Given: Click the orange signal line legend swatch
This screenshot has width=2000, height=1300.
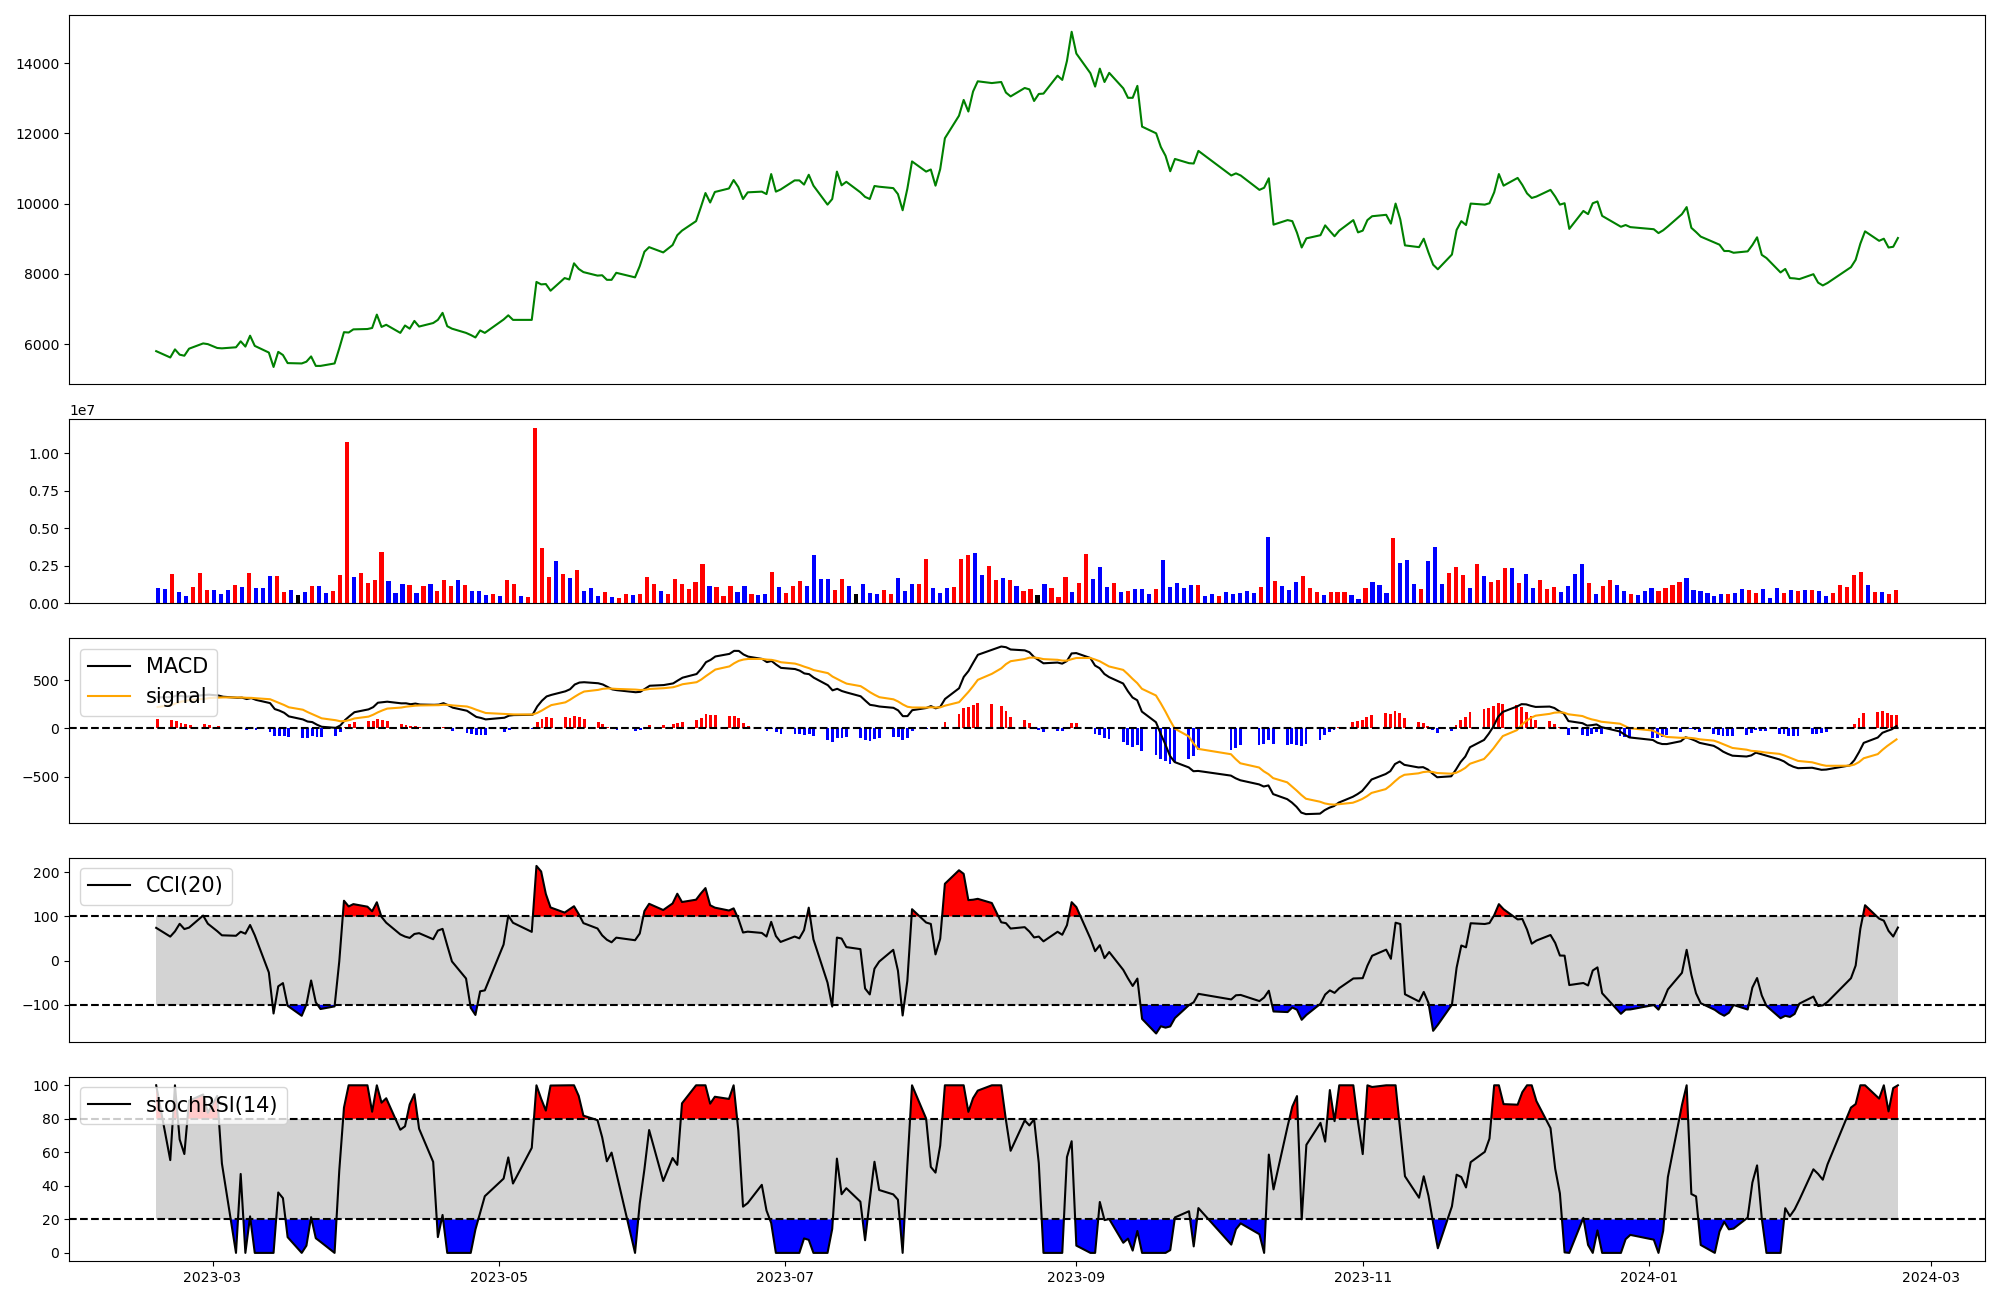Looking at the screenshot, I should [110, 696].
